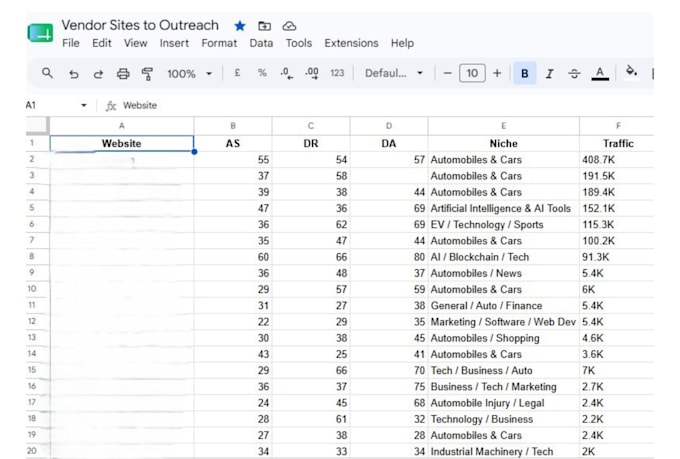Open the search menus magnifier icon
The image size is (680, 459).
click(47, 73)
